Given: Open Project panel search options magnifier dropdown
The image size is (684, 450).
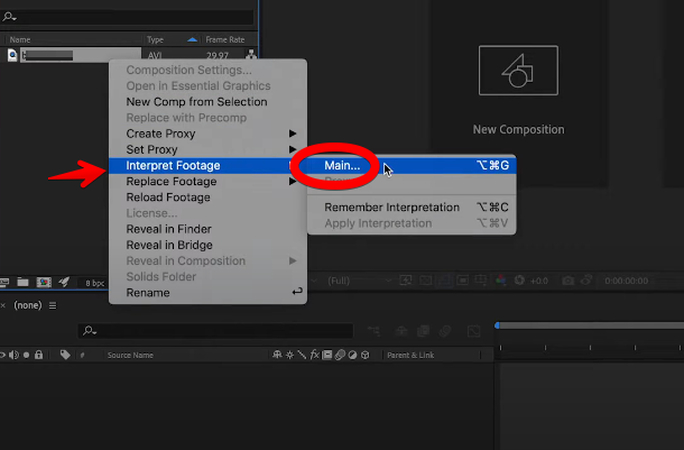Looking at the screenshot, I should [x=9, y=17].
